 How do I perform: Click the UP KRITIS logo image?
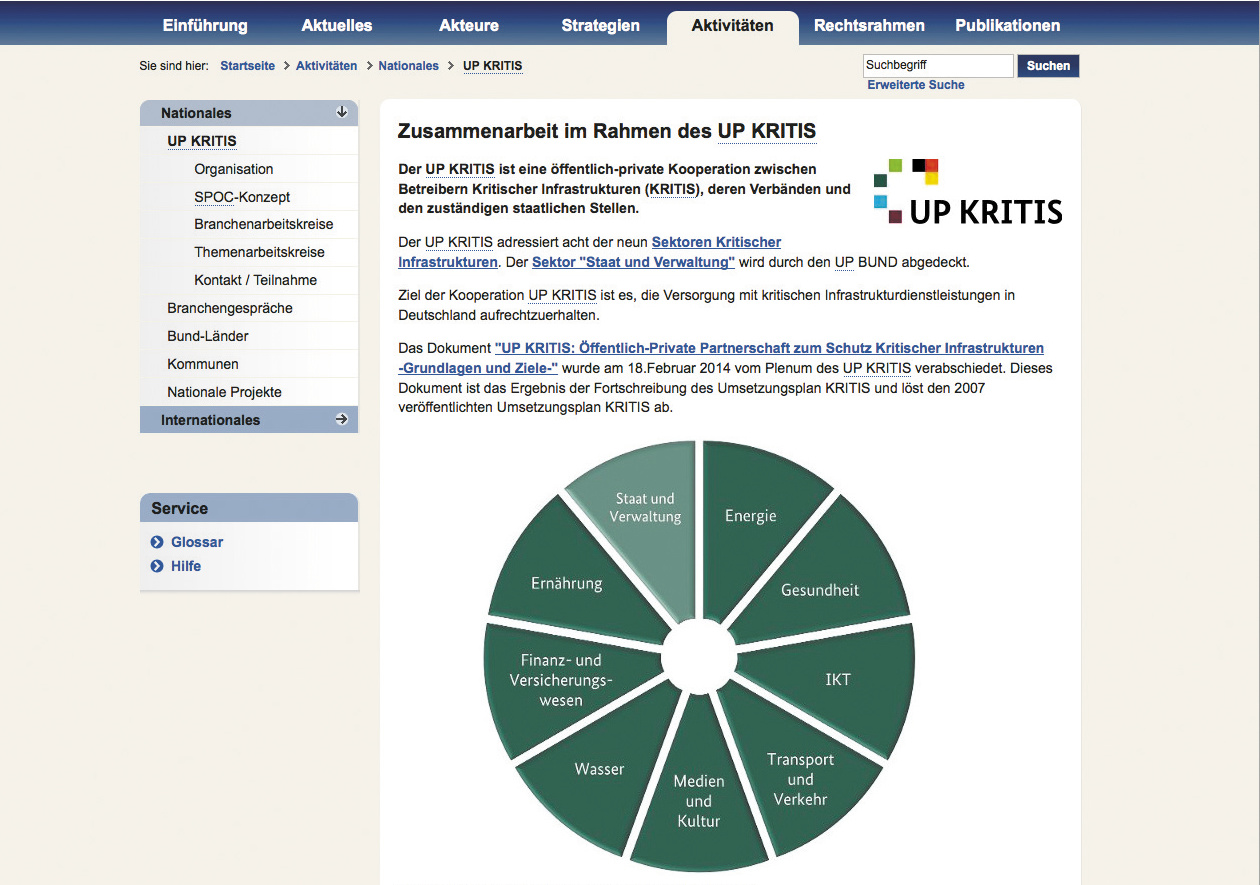(x=967, y=191)
